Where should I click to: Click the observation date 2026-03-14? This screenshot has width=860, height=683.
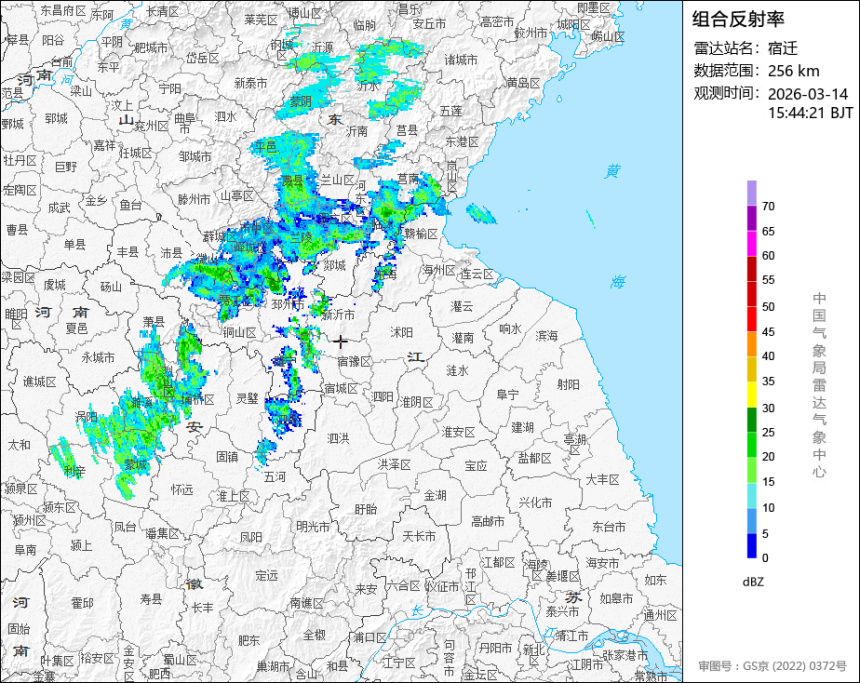coord(807,94)
